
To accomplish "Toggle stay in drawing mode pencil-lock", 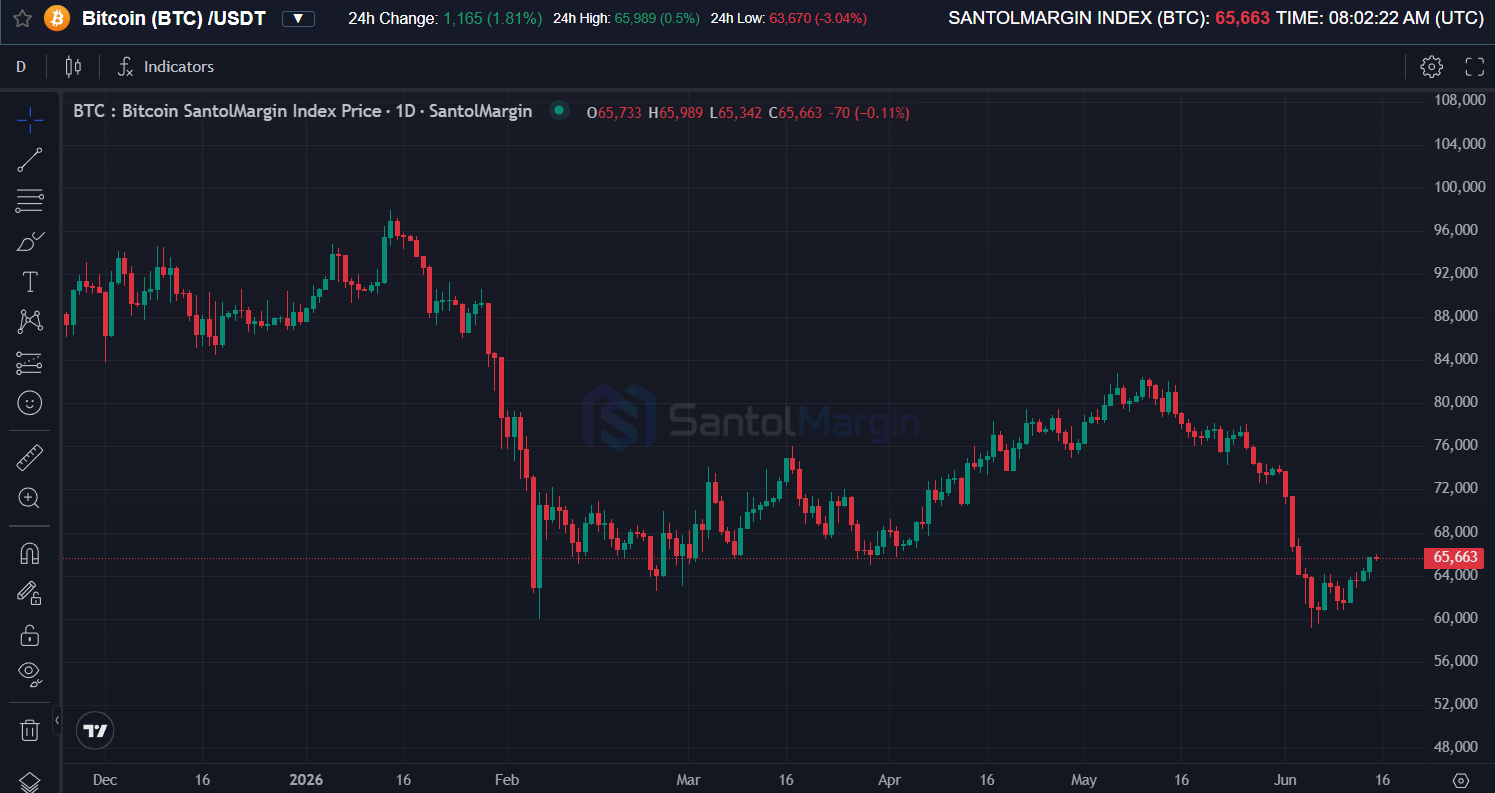I will point(30,593).
